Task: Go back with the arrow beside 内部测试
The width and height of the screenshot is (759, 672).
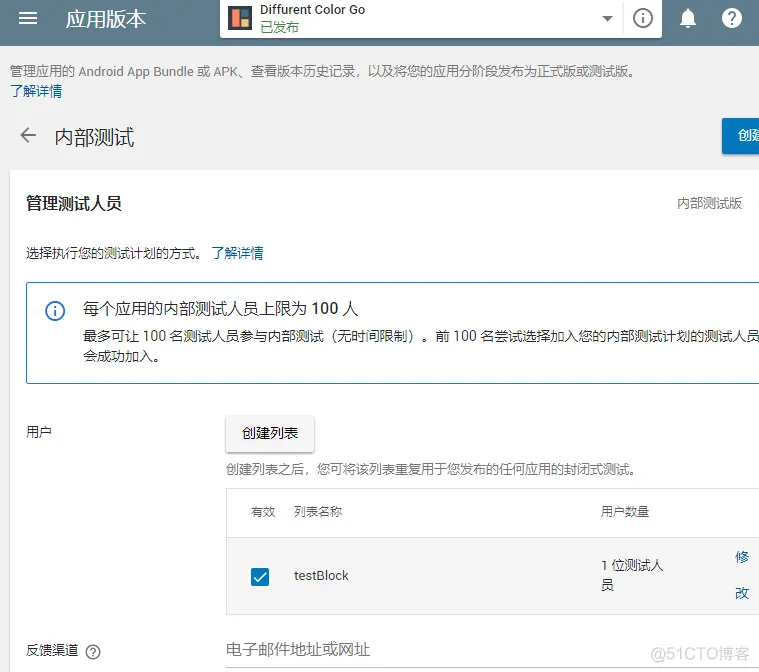Action: pyautogui.click(x=28, y=136)
